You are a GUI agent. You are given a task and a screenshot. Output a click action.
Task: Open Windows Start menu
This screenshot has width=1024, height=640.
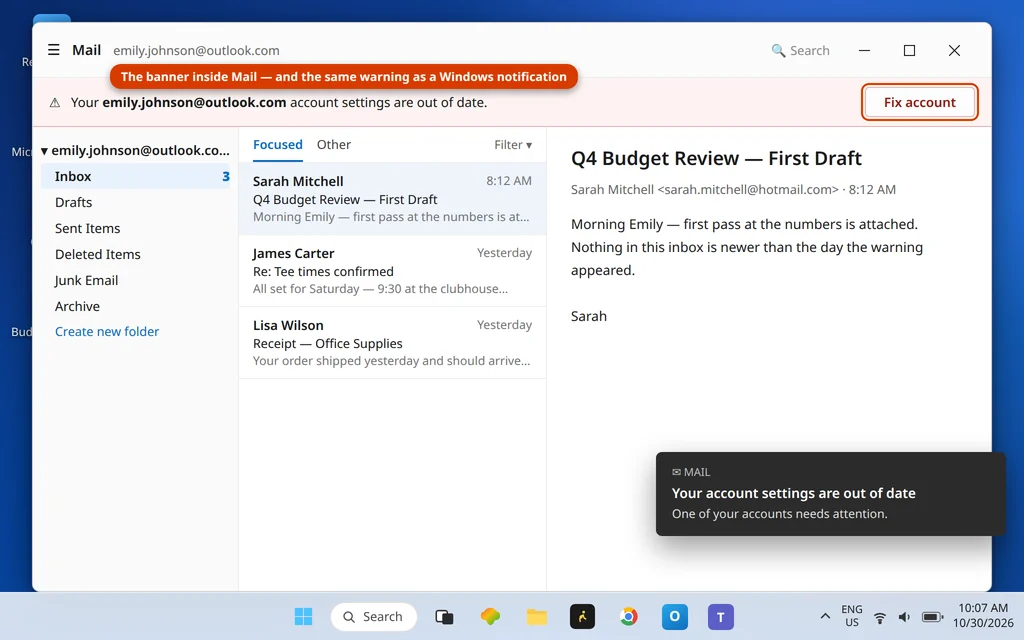click(x=303, y=616)
